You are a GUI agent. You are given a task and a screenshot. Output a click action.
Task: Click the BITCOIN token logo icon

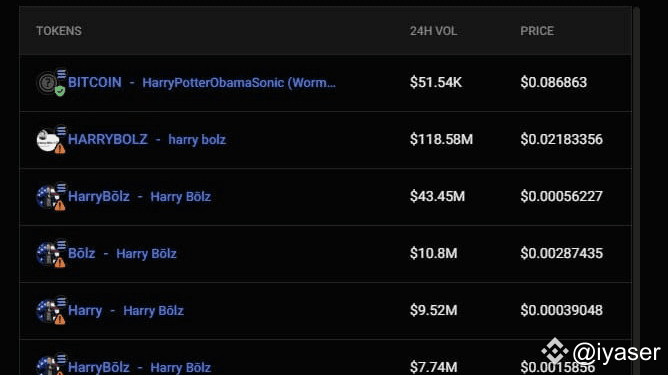[47, 83]
